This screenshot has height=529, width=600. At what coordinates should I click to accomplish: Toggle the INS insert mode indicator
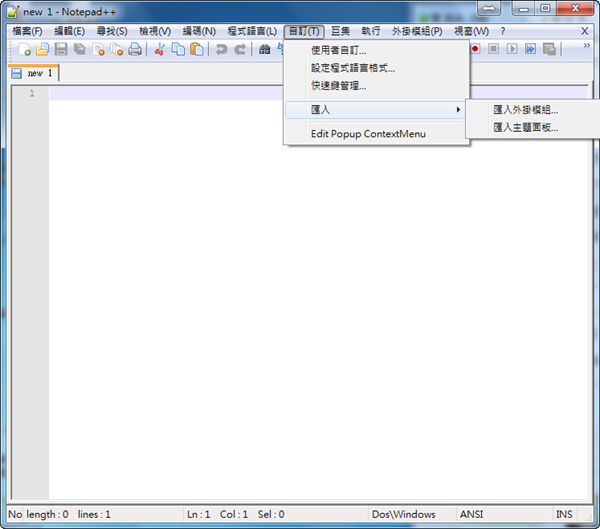[564, 514]
